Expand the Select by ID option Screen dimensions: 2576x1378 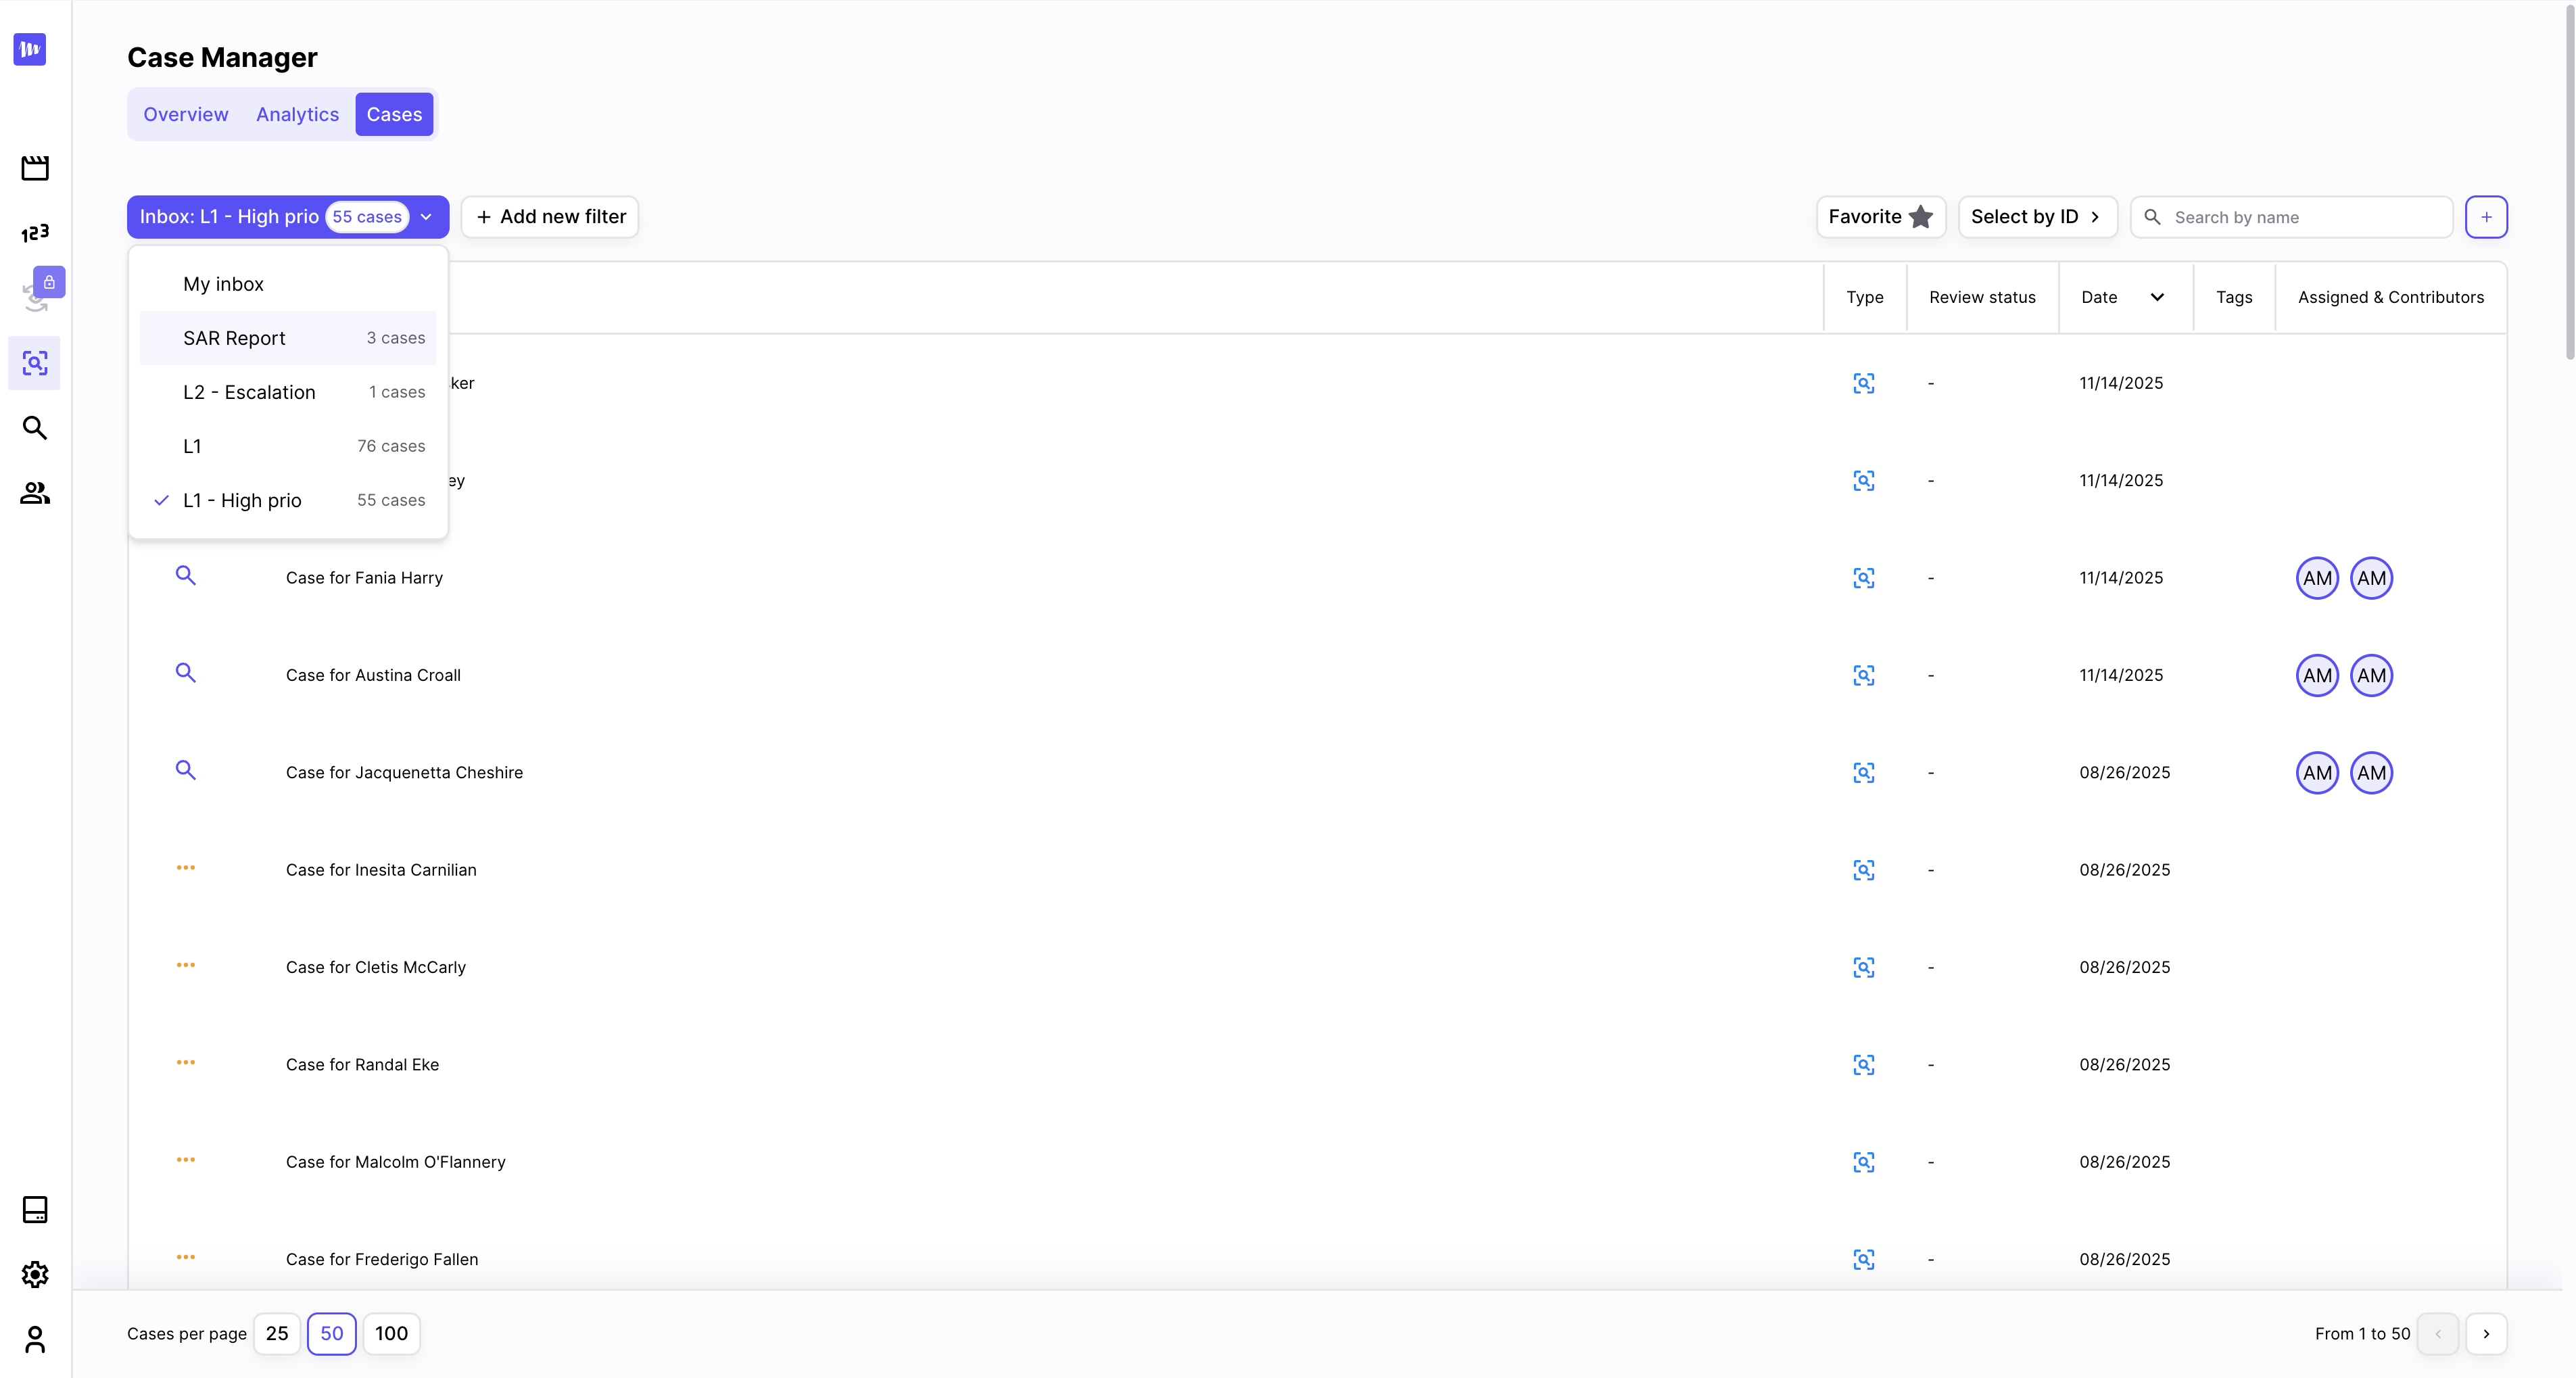(x=2037, y=217)
